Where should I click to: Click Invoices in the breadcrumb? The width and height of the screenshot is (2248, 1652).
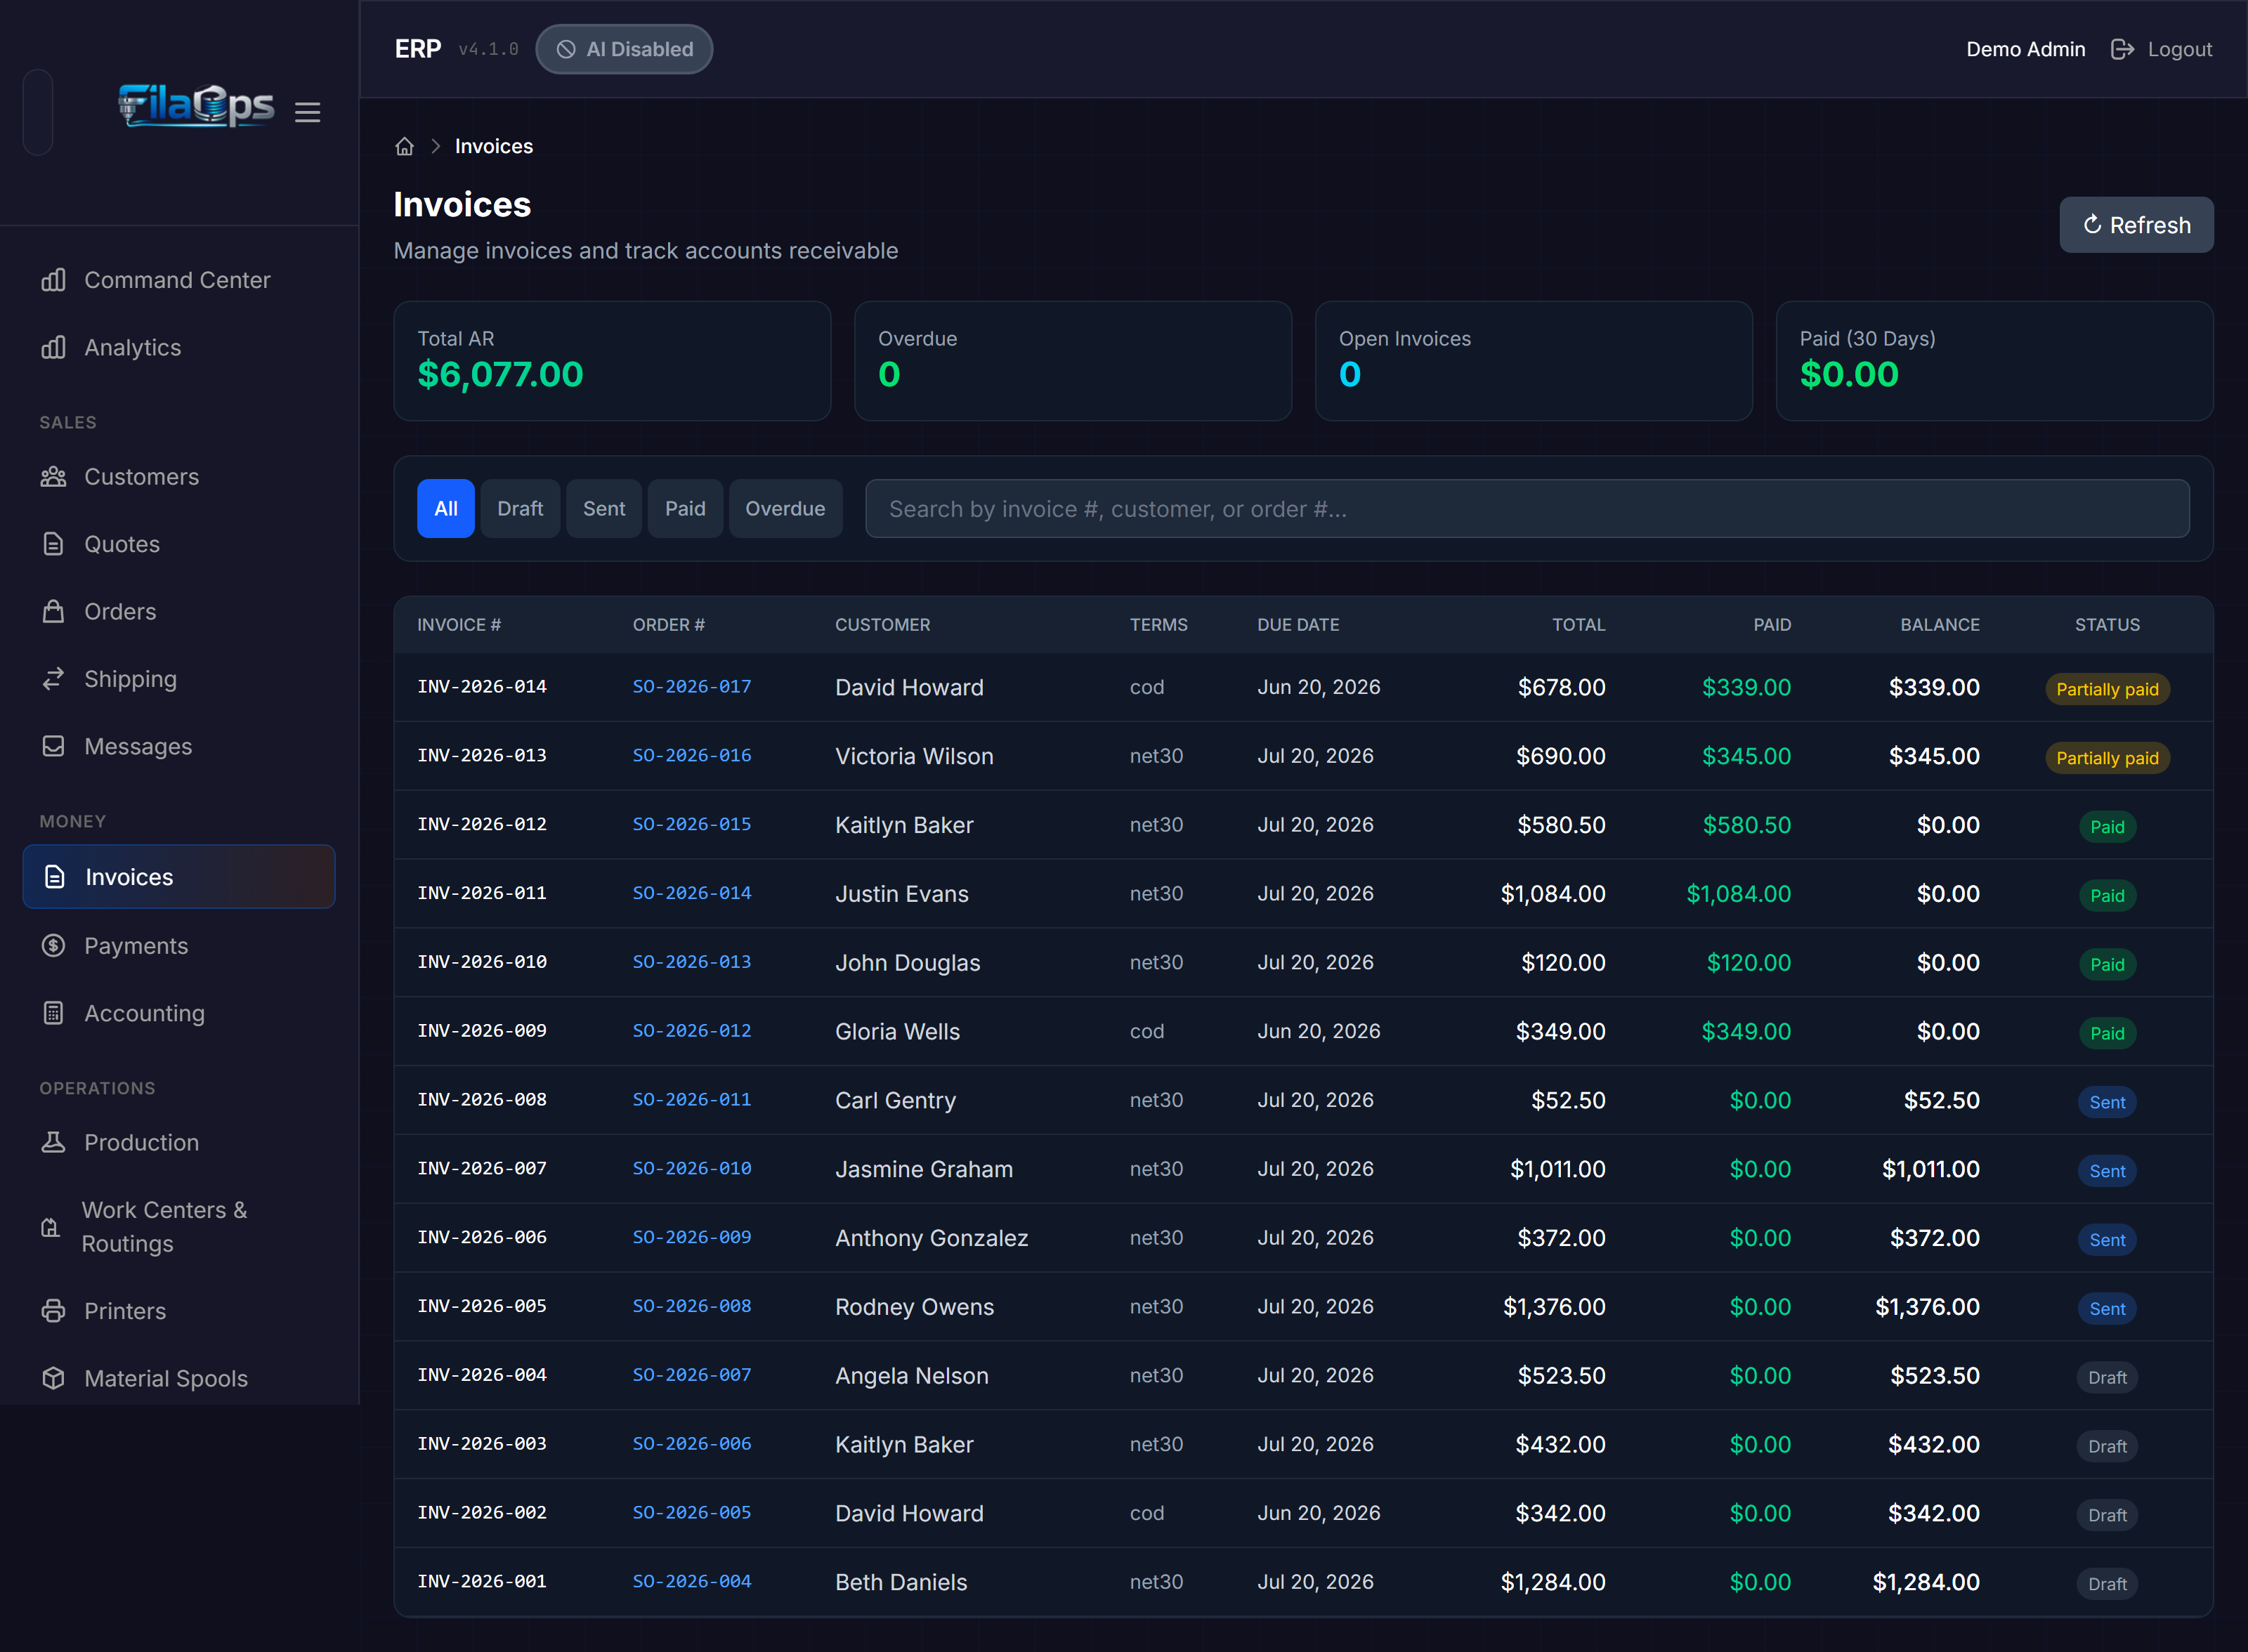pos(493,146)
